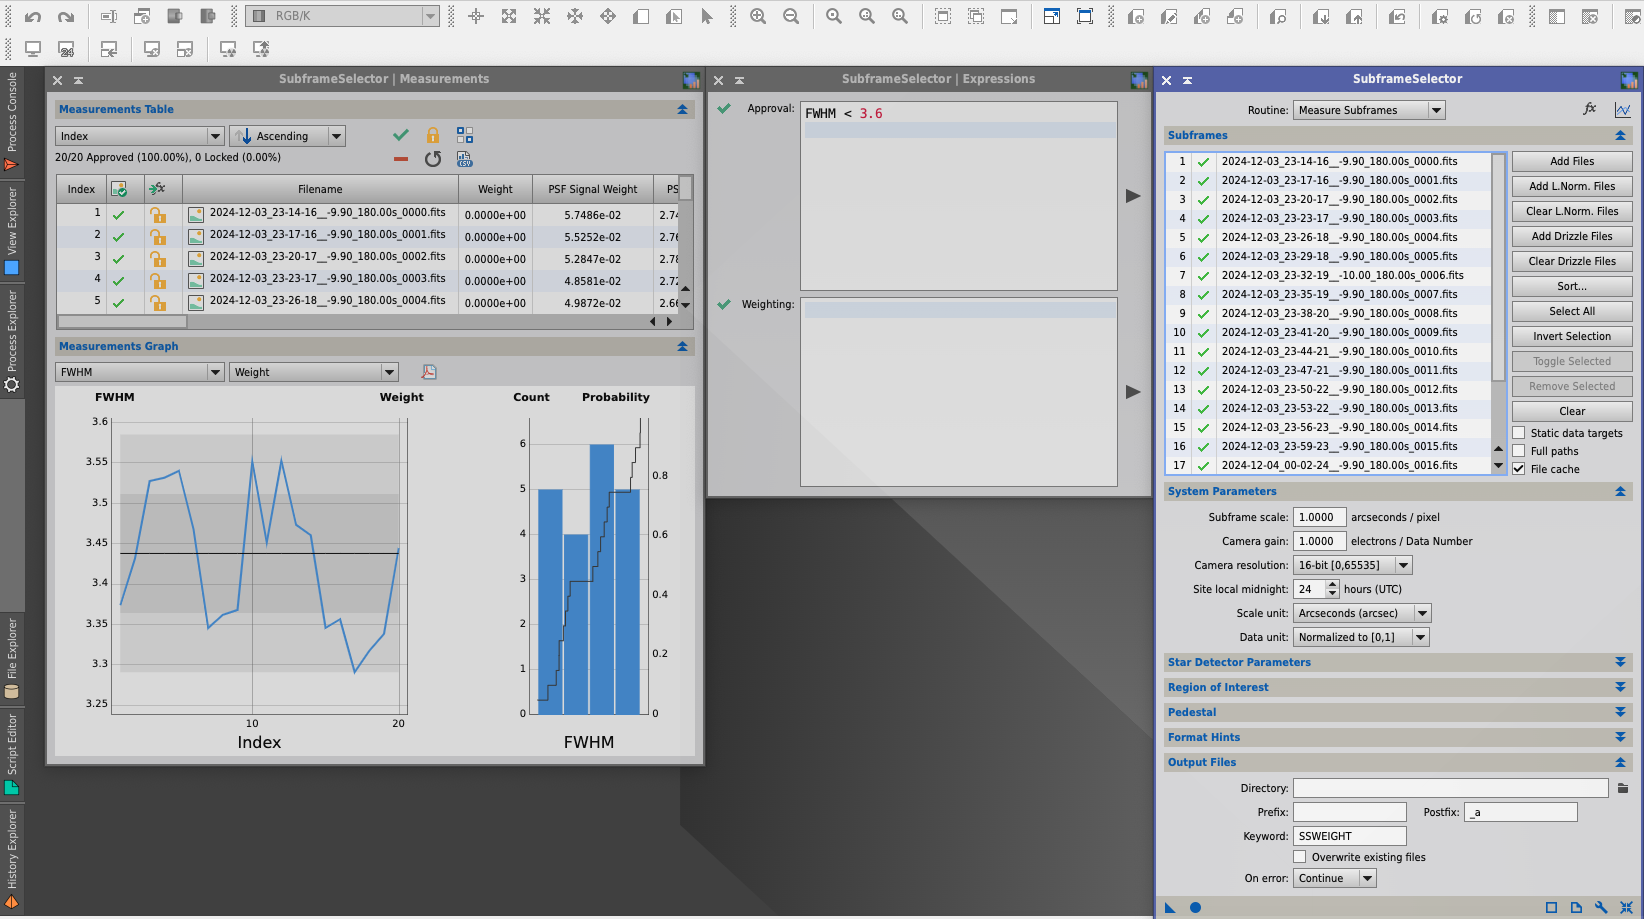
Task: Open the Process Explorer side tab
Action: tap(12, 341)
